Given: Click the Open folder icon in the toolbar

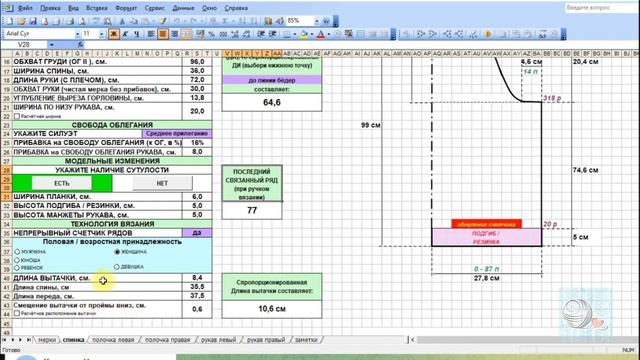Looking at the screenshot, I should 21,21.
